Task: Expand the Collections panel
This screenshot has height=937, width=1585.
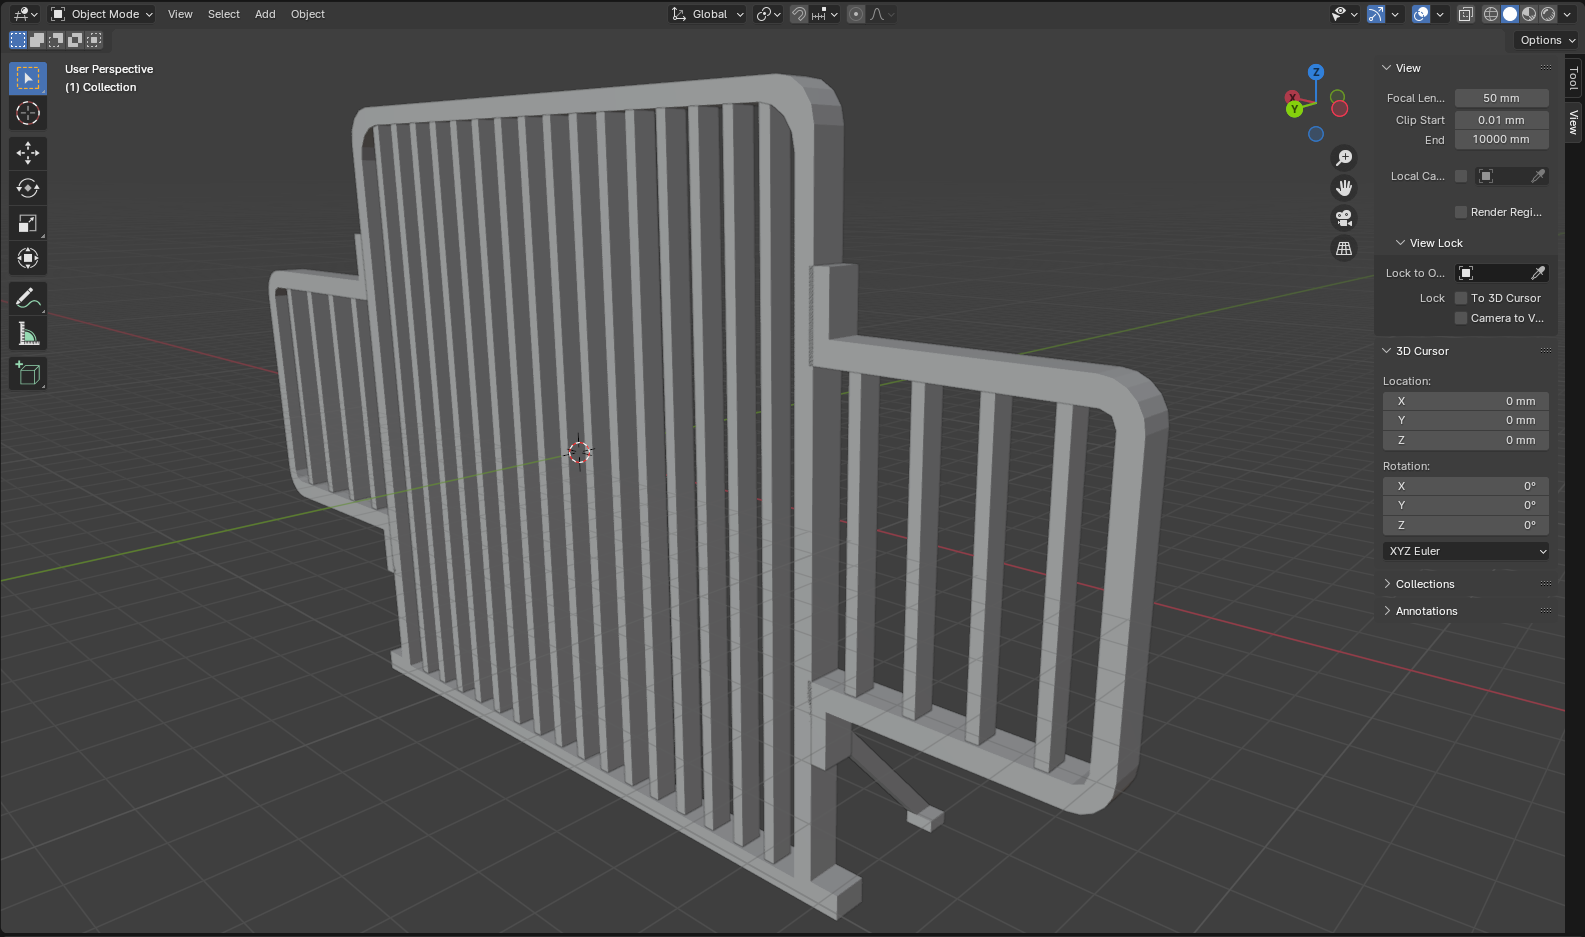Action: tap(1425, 584)
